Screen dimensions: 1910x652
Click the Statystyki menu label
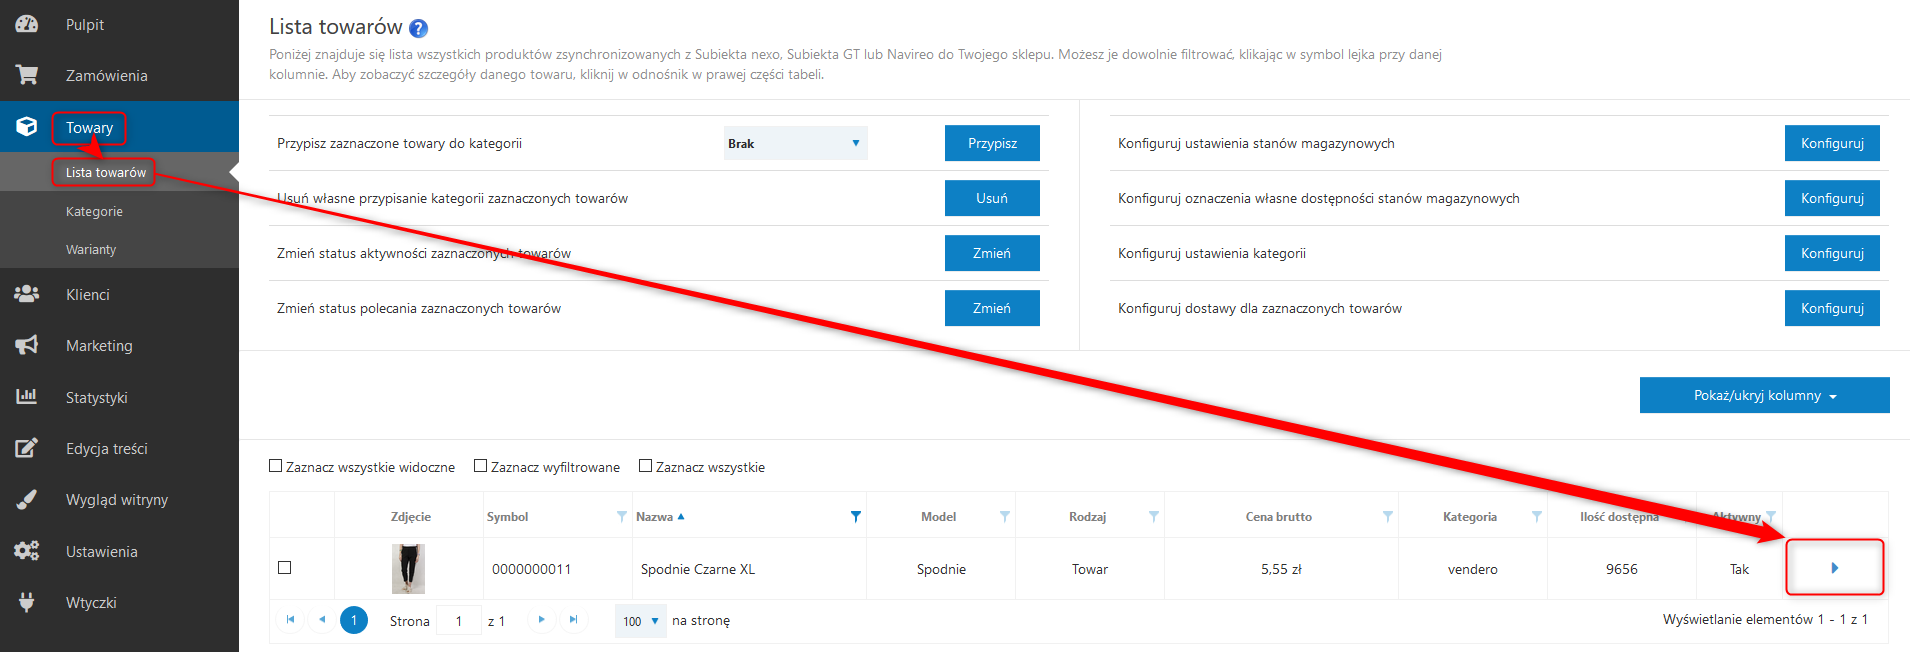tap(97, 398)
